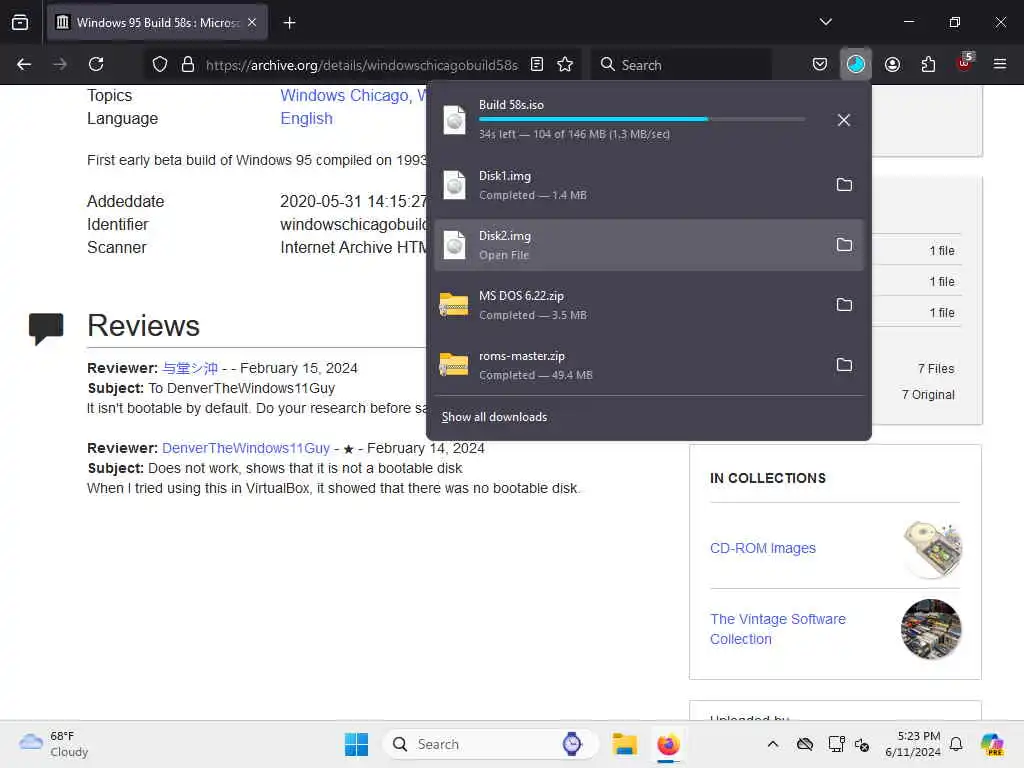Toggle the Downloads panel button
The width and height of the screenshot is (1024, 768).
(x=856, y=64)
